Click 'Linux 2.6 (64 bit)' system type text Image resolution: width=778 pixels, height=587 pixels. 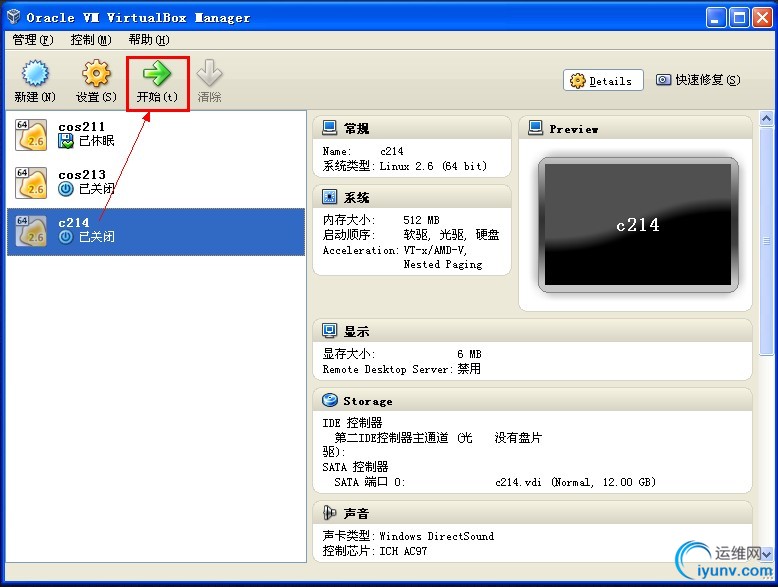coord(433,166)
